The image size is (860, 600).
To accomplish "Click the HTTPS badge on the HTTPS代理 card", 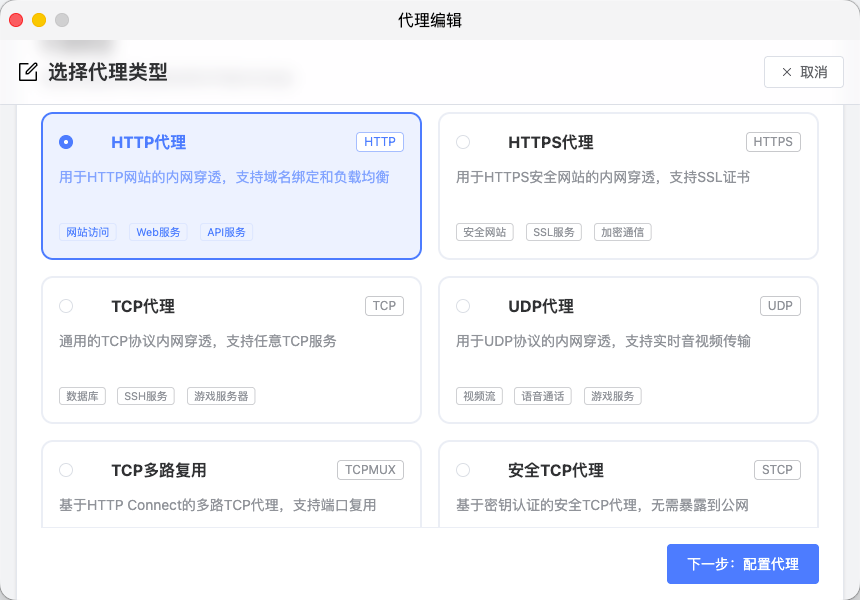I will (x=773, y=141).
